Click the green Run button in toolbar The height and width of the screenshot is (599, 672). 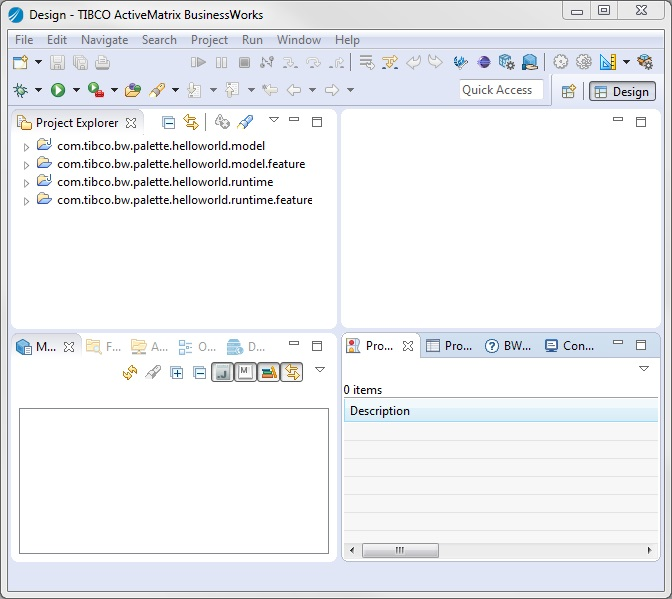pyautogui.click(x=58, y=90)
